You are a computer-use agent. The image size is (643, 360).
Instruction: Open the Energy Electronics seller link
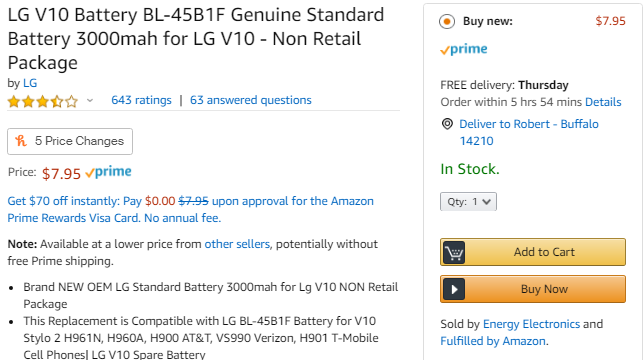pos(531,324)
